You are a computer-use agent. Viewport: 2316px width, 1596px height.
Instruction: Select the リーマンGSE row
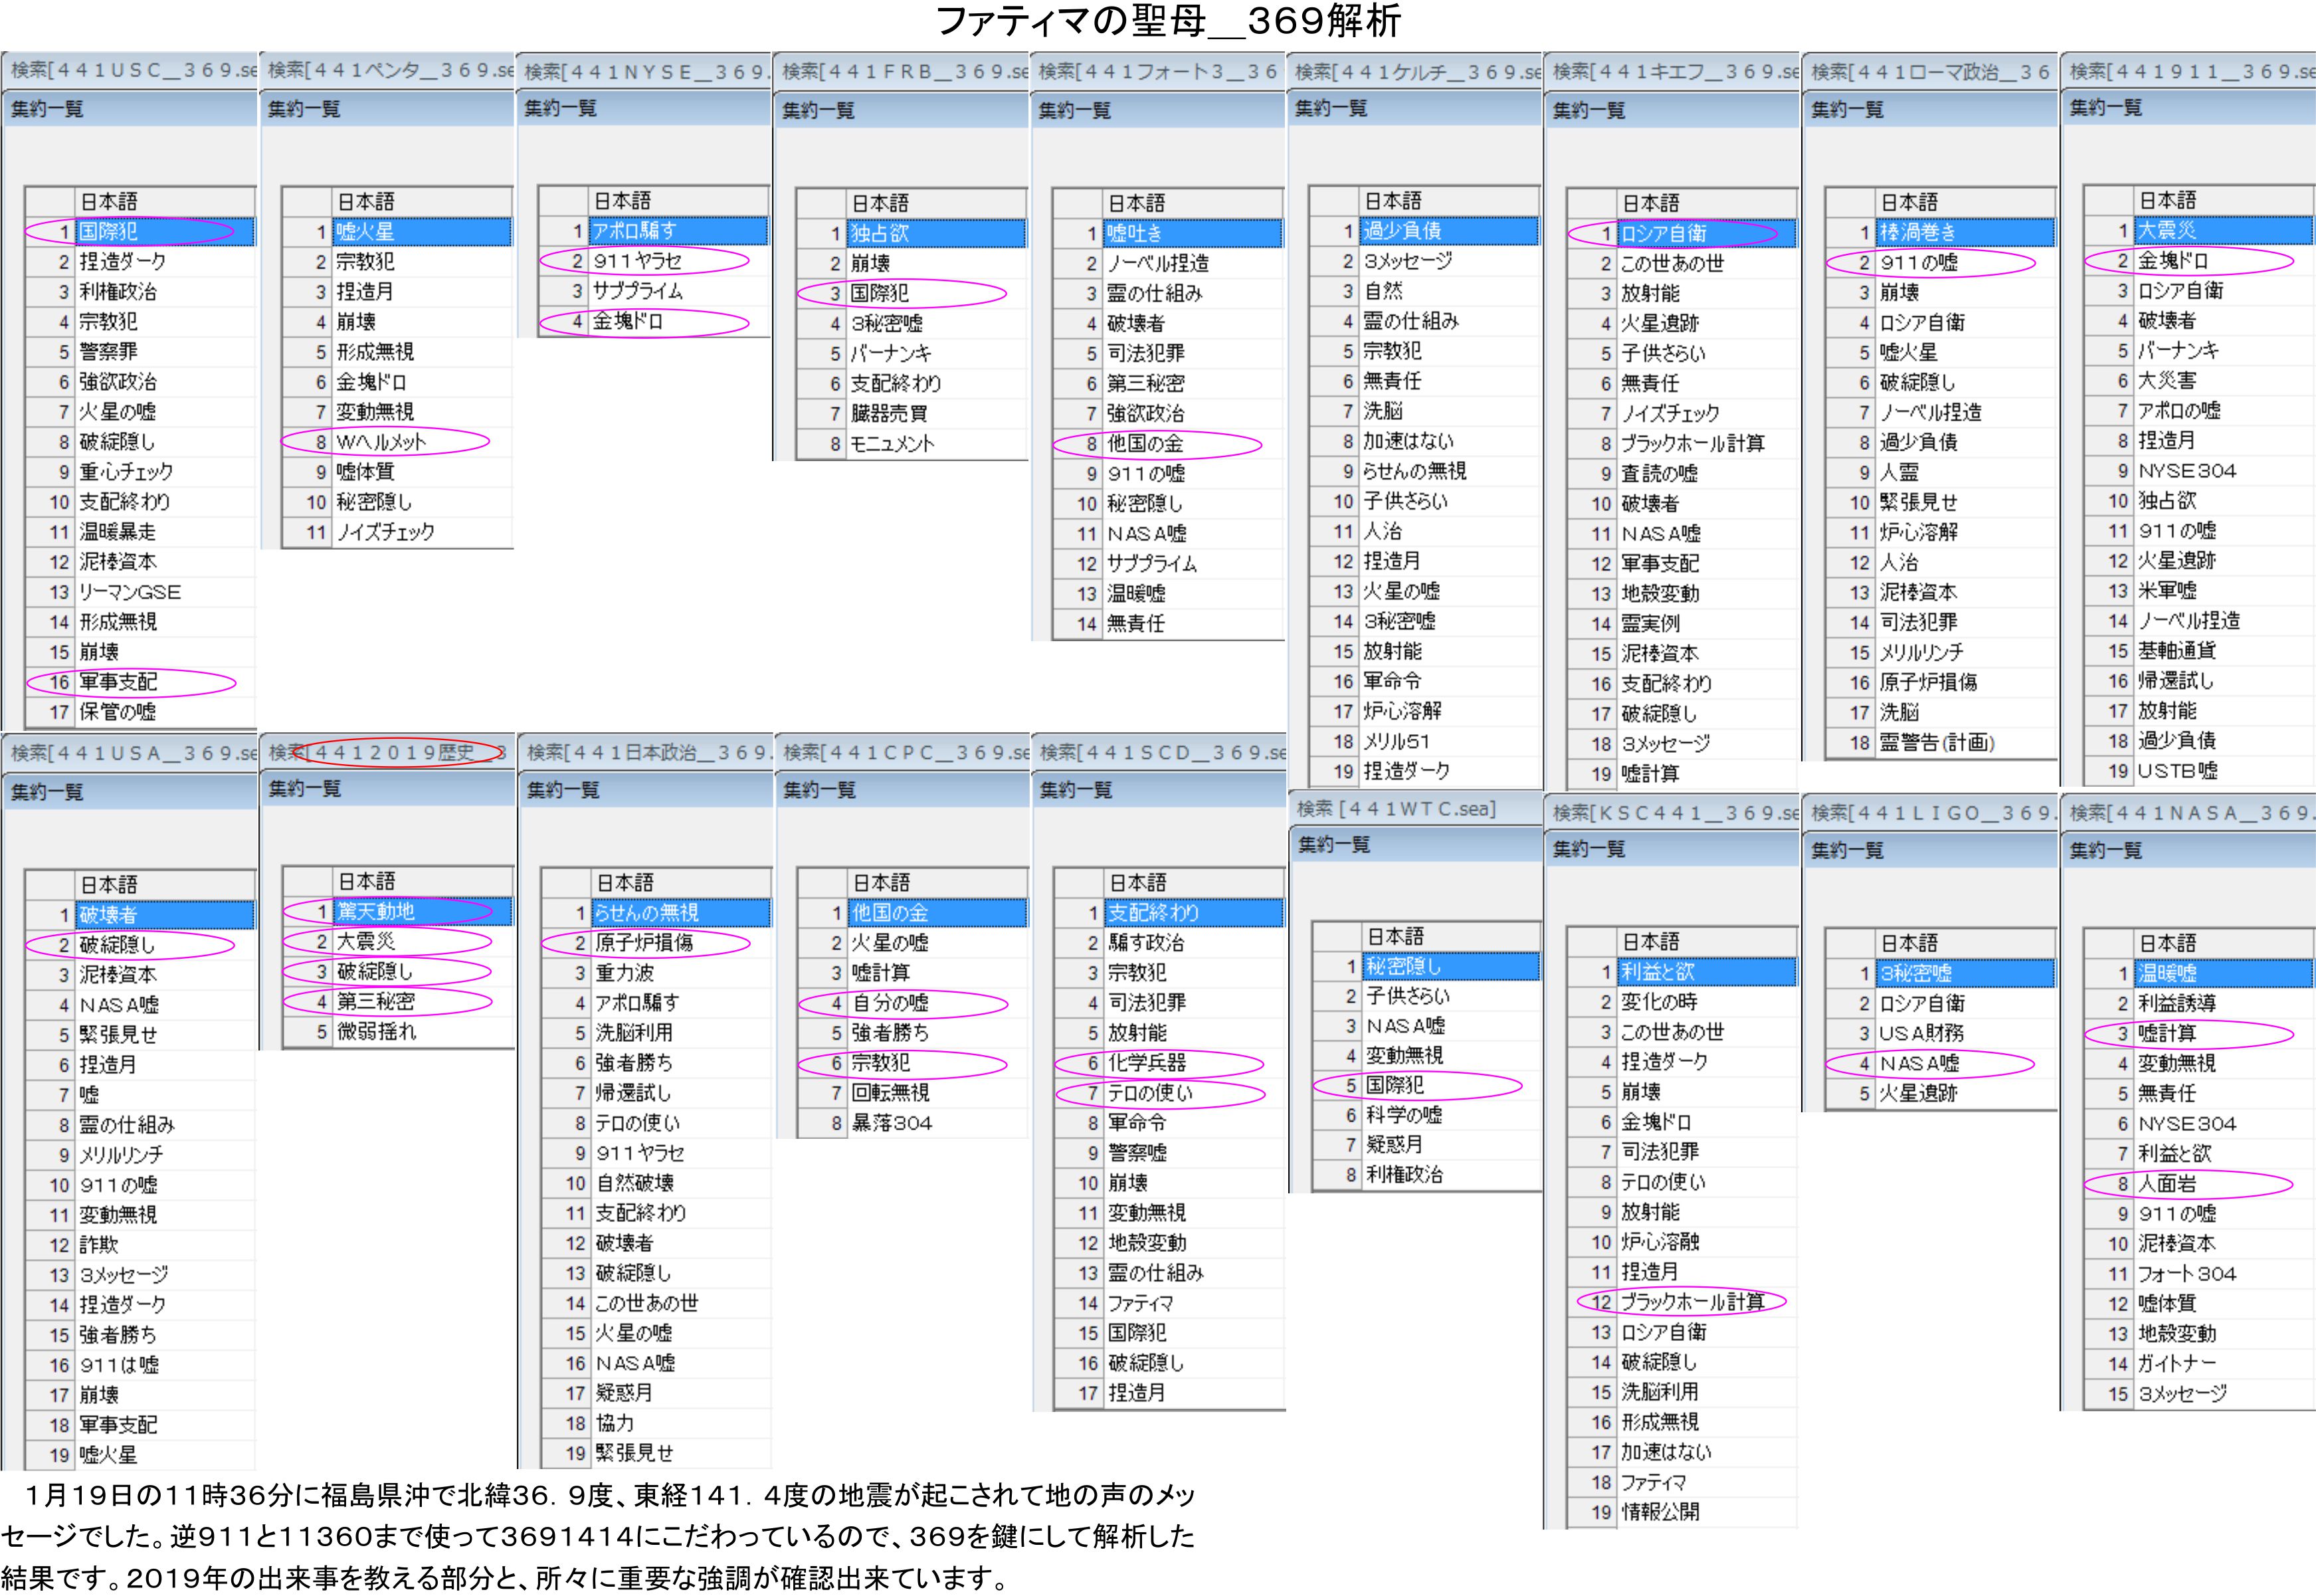tap(130, 592)
